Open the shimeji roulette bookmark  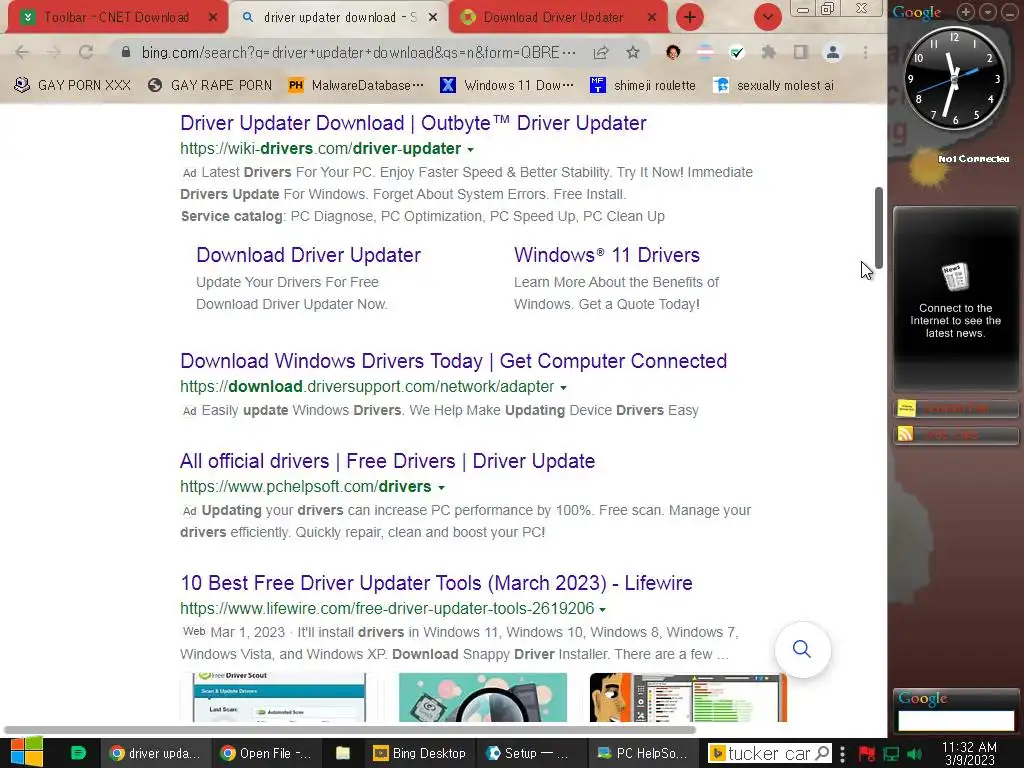643,86
